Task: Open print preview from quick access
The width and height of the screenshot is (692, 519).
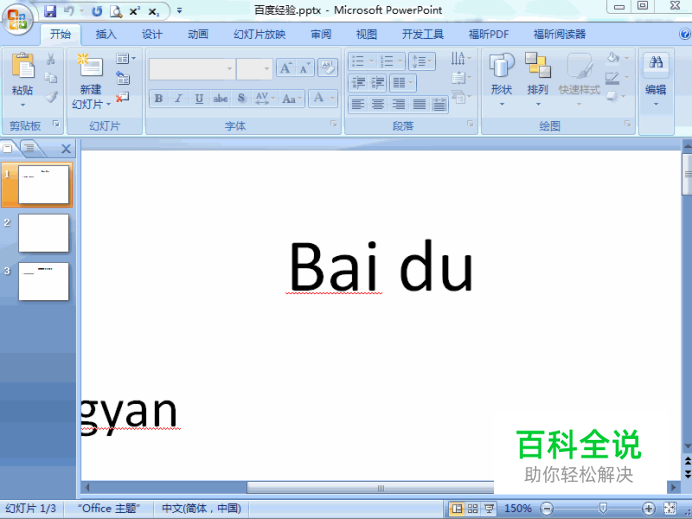Action: pyautogui.click(x=116, y=11)
